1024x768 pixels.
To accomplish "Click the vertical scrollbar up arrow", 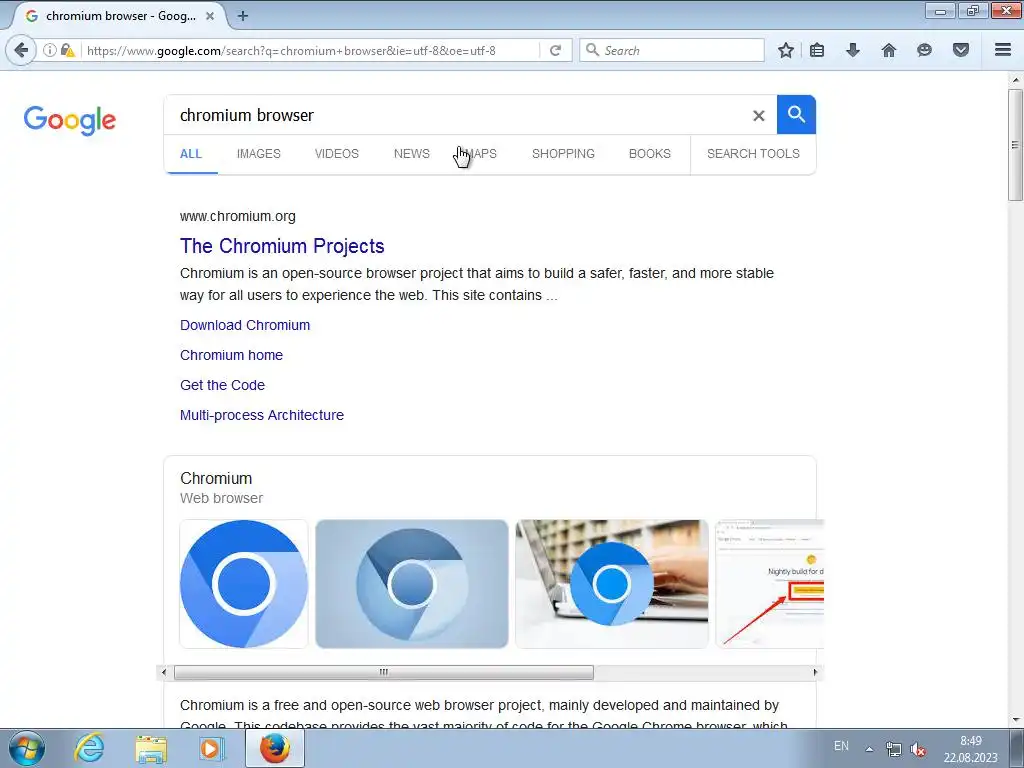I will point(1016,80).
